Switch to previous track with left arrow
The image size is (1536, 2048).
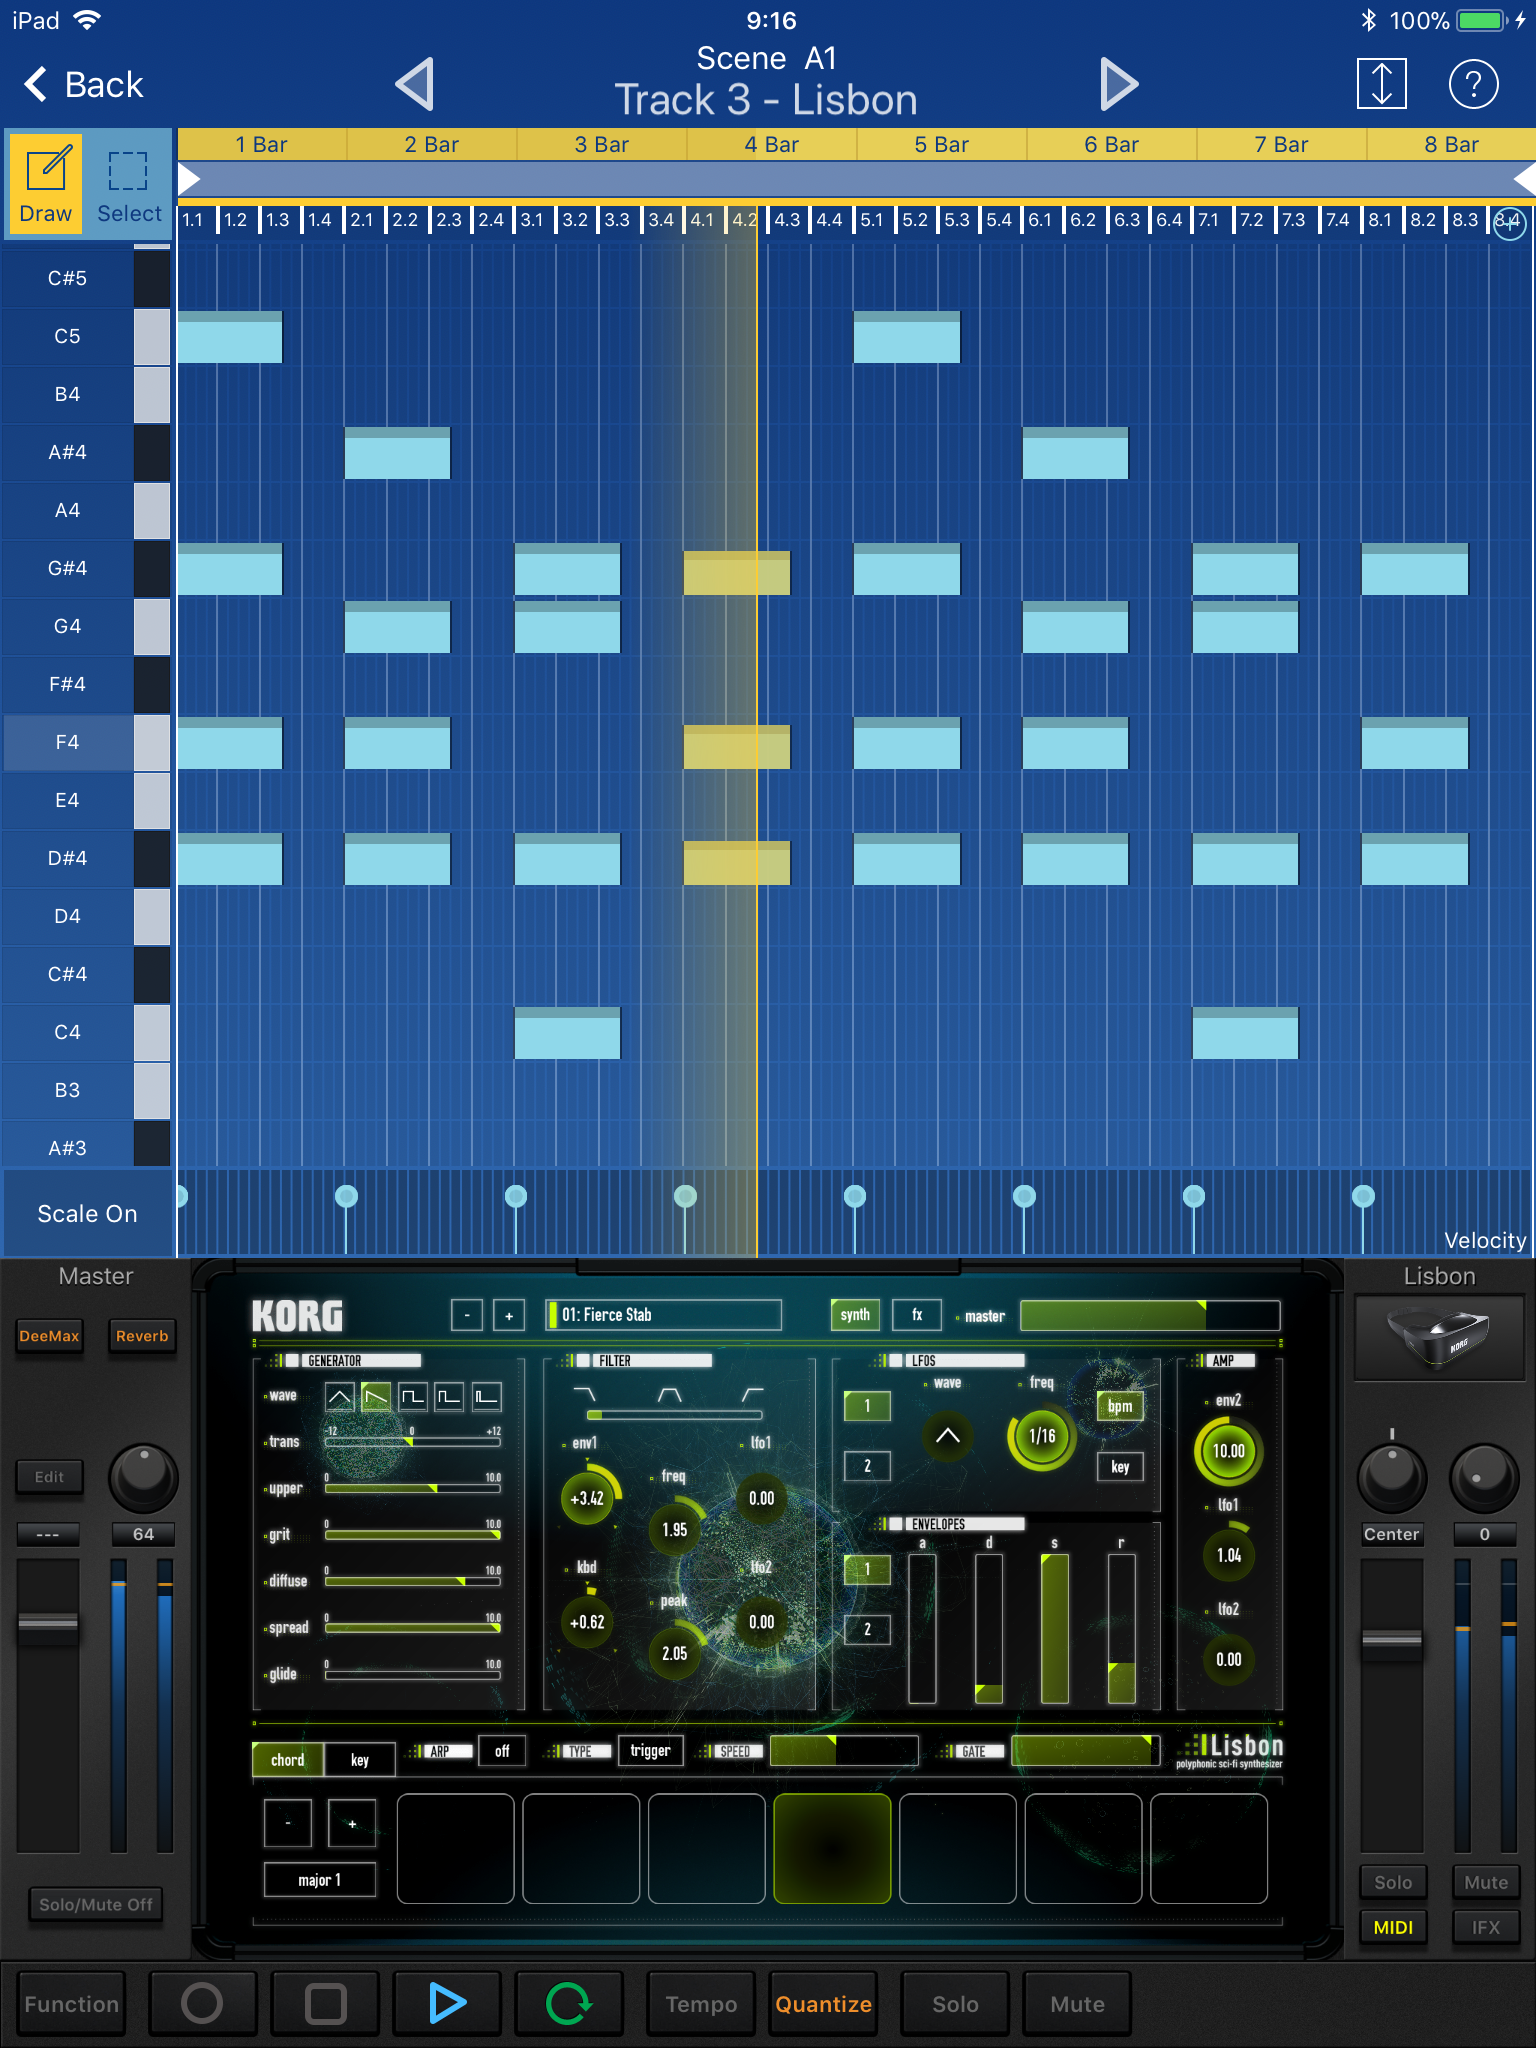pyautogui.click(x=415, y=84)
